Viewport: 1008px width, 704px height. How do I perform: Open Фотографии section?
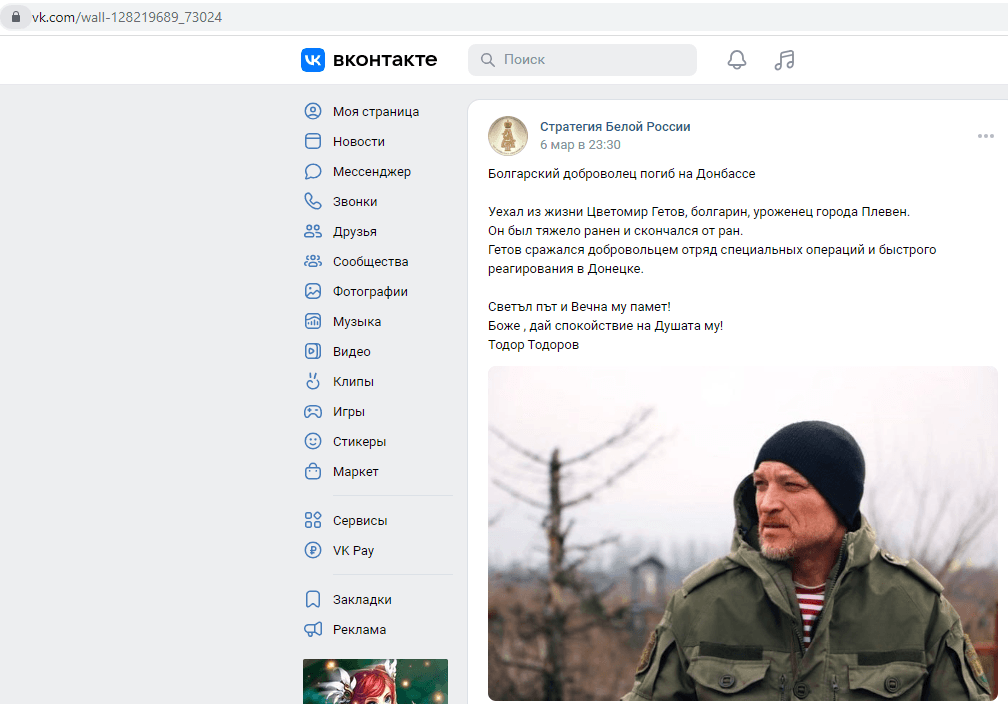[370, 291]
